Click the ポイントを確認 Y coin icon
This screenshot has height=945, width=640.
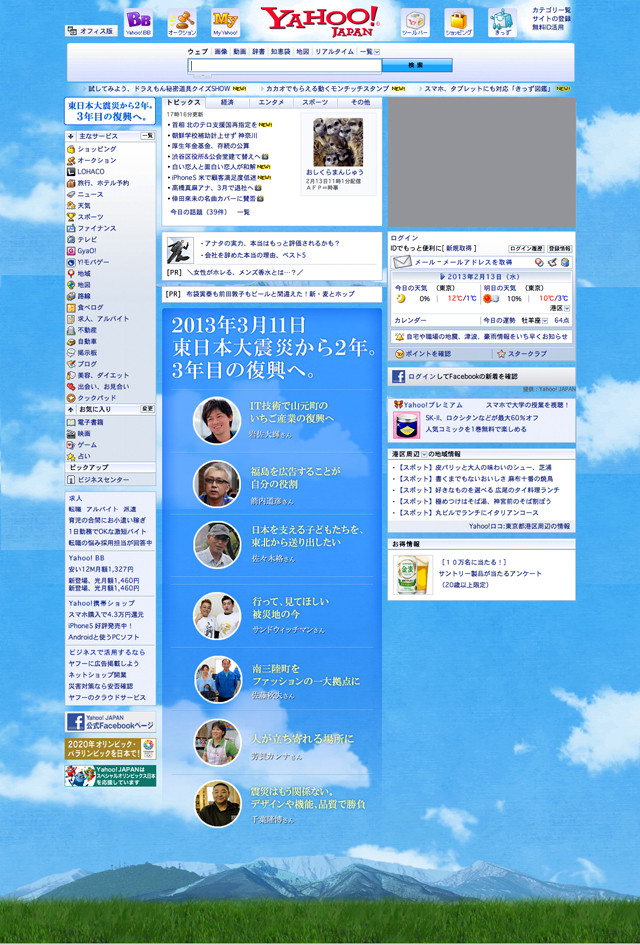point(399,354)
